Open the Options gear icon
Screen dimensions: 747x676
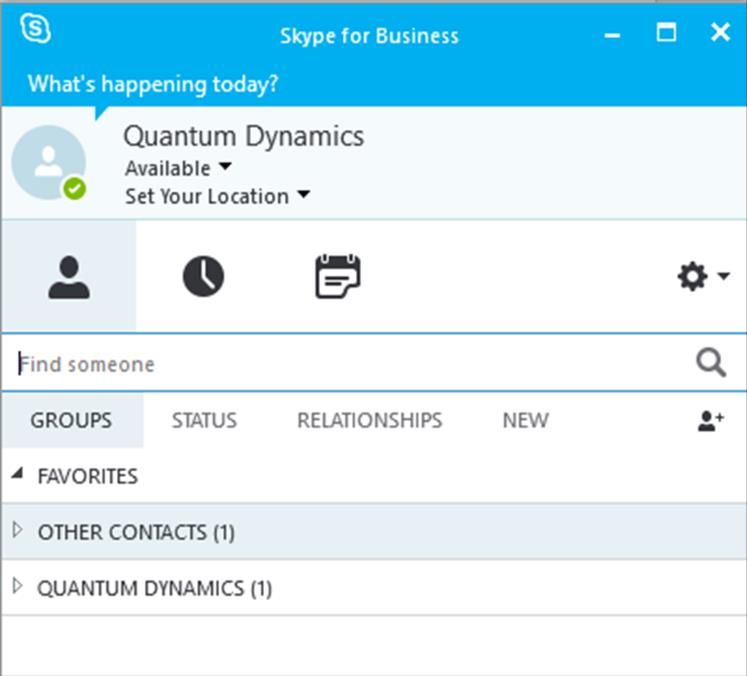point(692,276)
